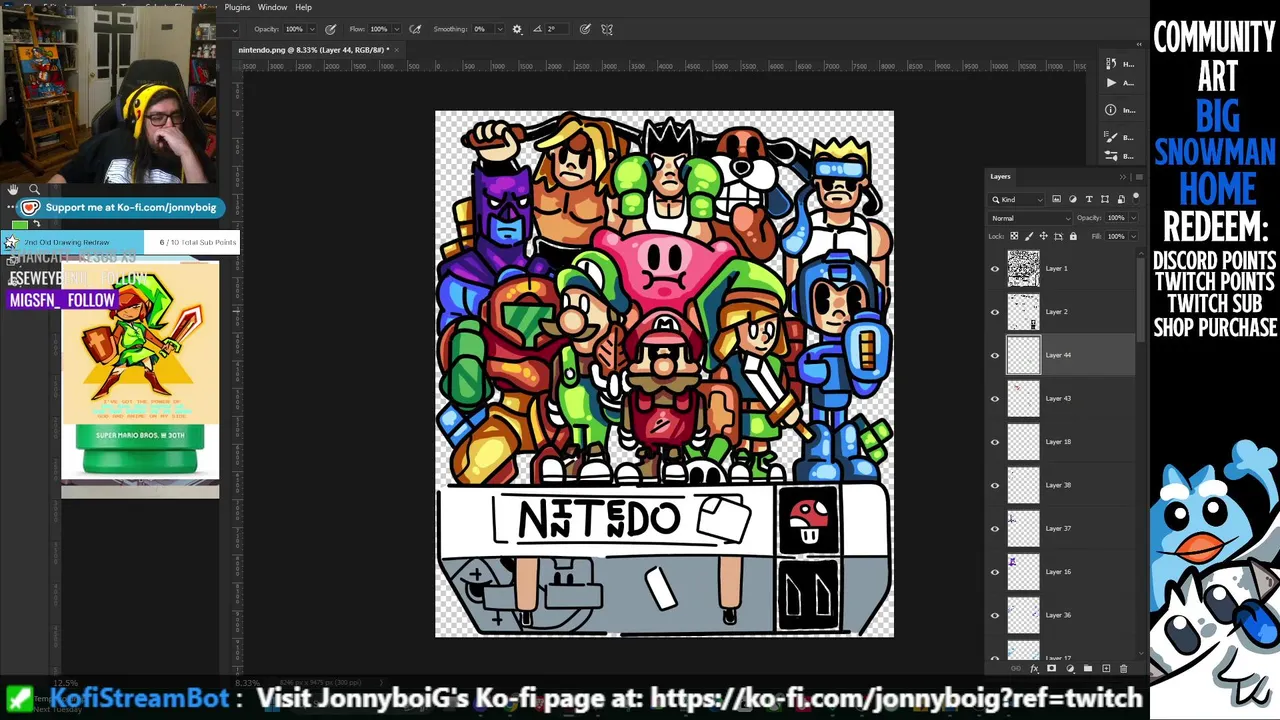Open the Flow value dropdown
Image resolution: width=1280 pixels, height=720 pixels.
[397, 29]
